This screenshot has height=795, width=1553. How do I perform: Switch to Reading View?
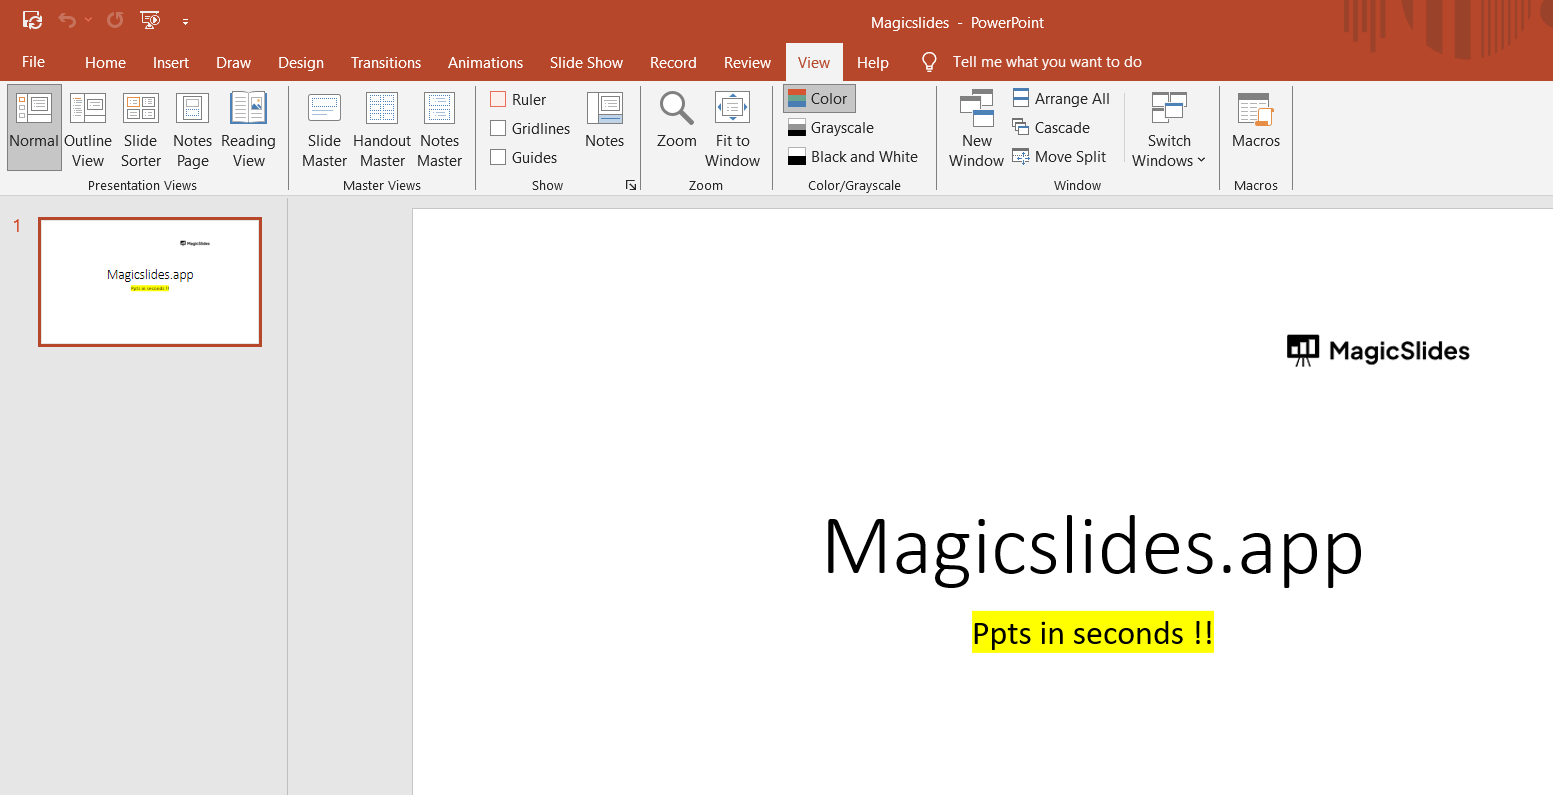pyautogui.click(x=248, y=129)
